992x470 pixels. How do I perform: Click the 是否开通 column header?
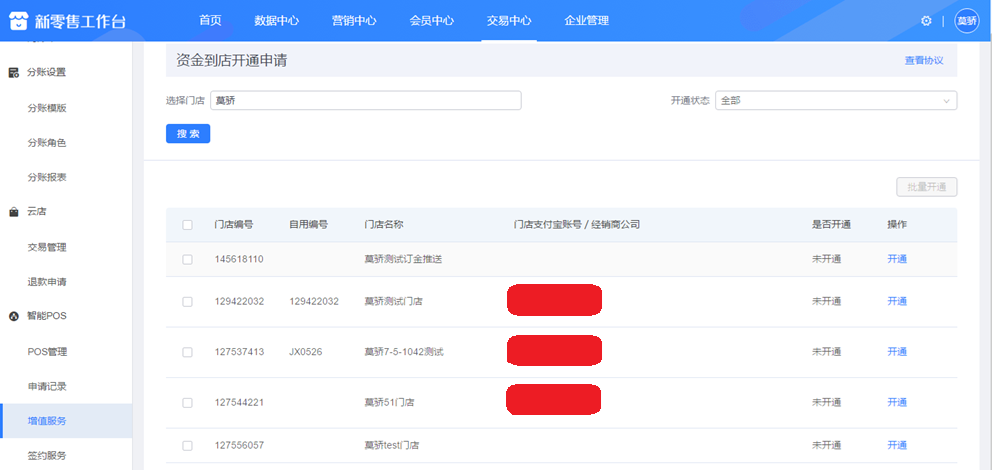[831, 225]
